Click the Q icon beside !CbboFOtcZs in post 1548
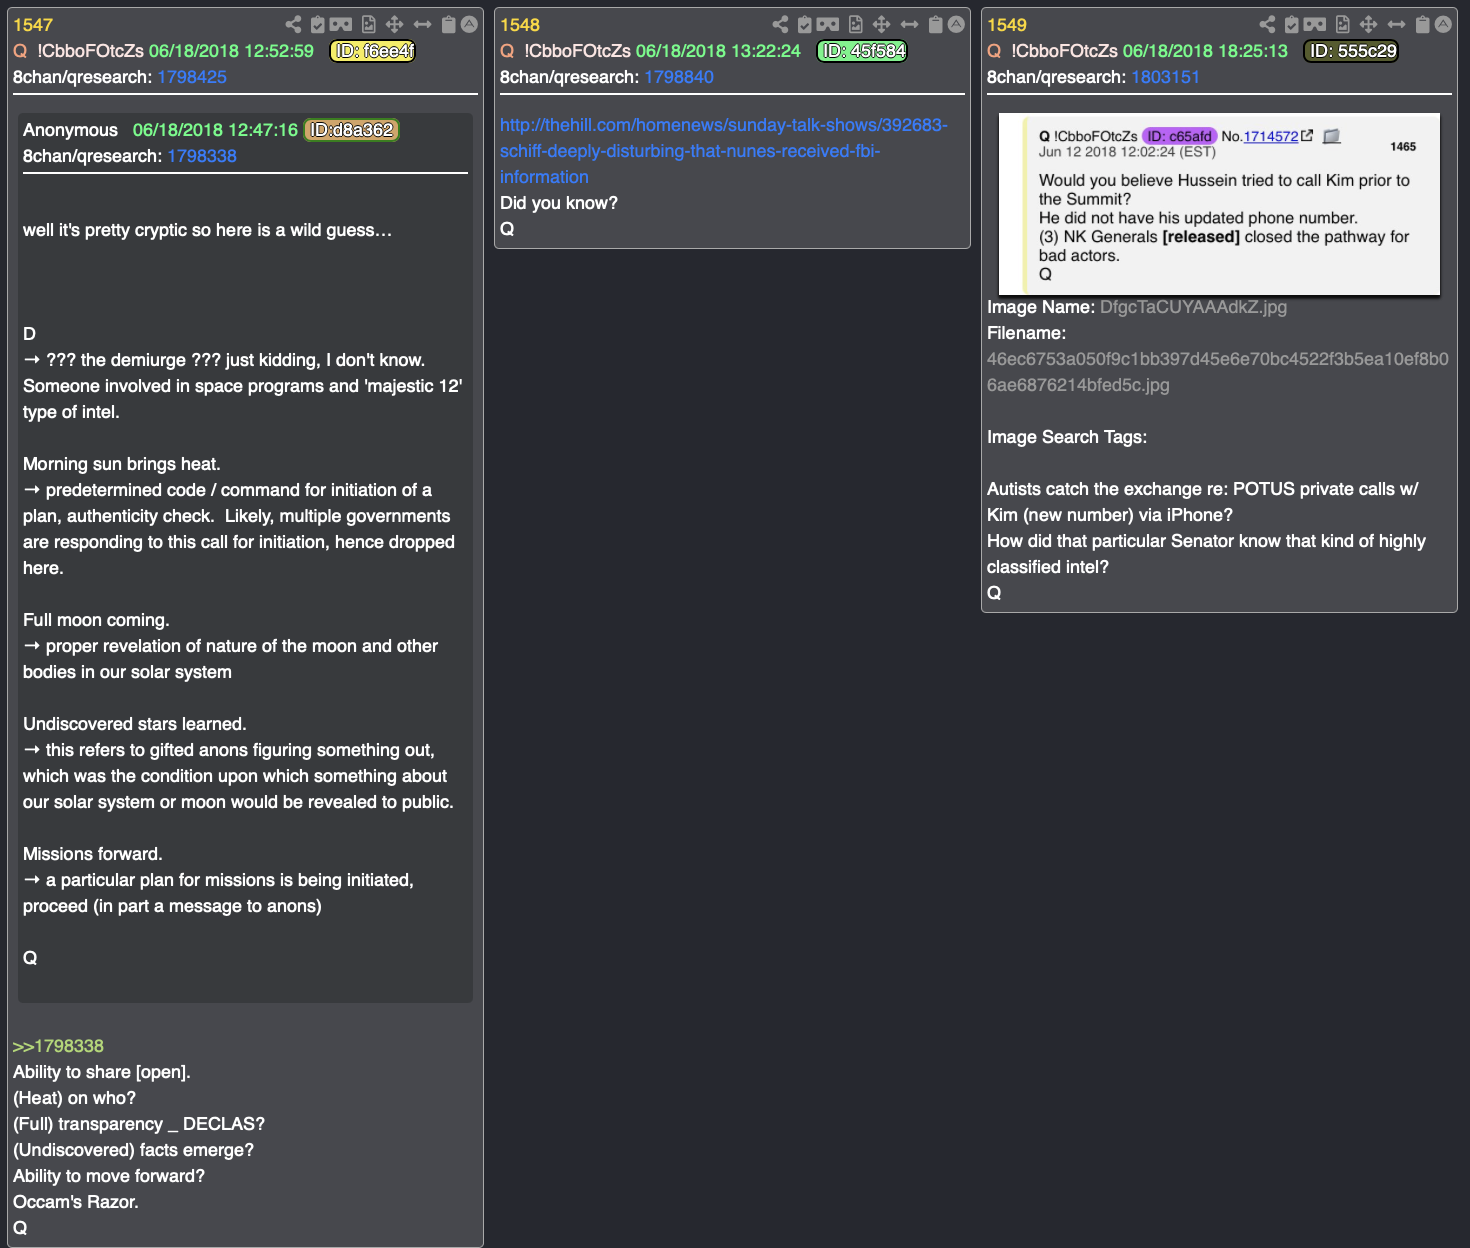The width and height of the screenshot is (1470, 1248). (x=507, y=51)
